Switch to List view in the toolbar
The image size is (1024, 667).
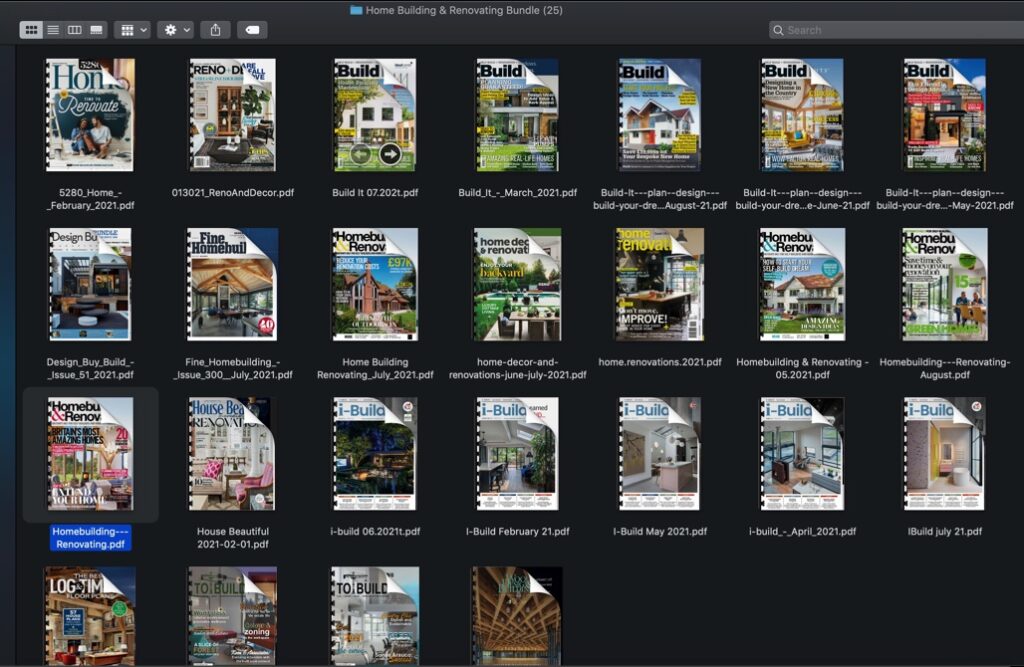[53, 29]
